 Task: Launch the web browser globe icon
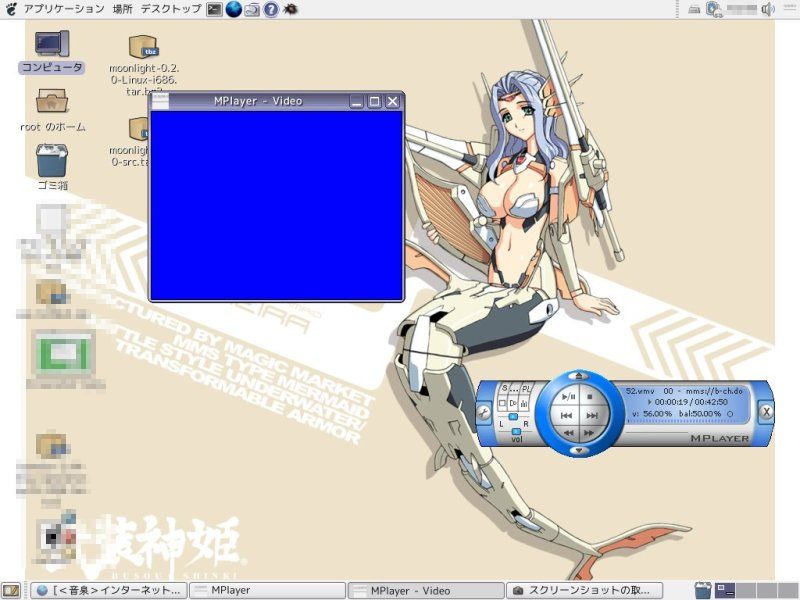(234, 9)
